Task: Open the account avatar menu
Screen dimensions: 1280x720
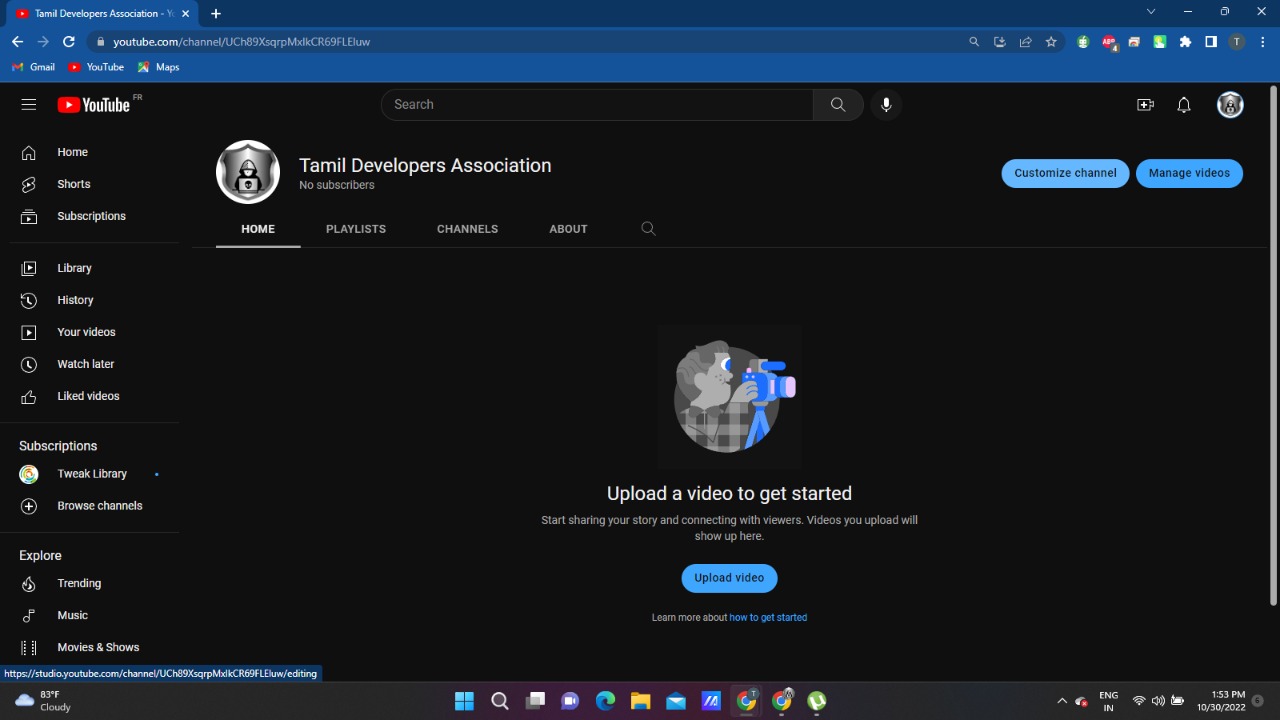Action: tap(1230, 104)
